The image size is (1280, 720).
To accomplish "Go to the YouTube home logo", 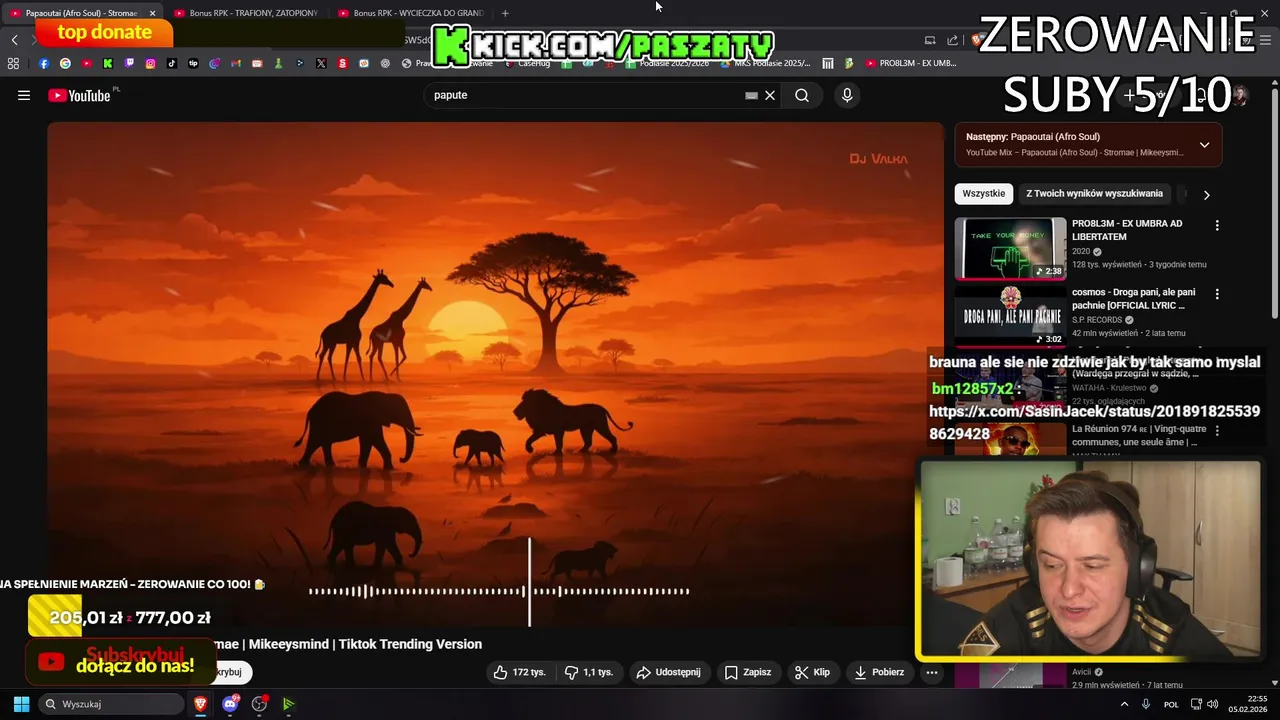I will (x=80, y=95).
